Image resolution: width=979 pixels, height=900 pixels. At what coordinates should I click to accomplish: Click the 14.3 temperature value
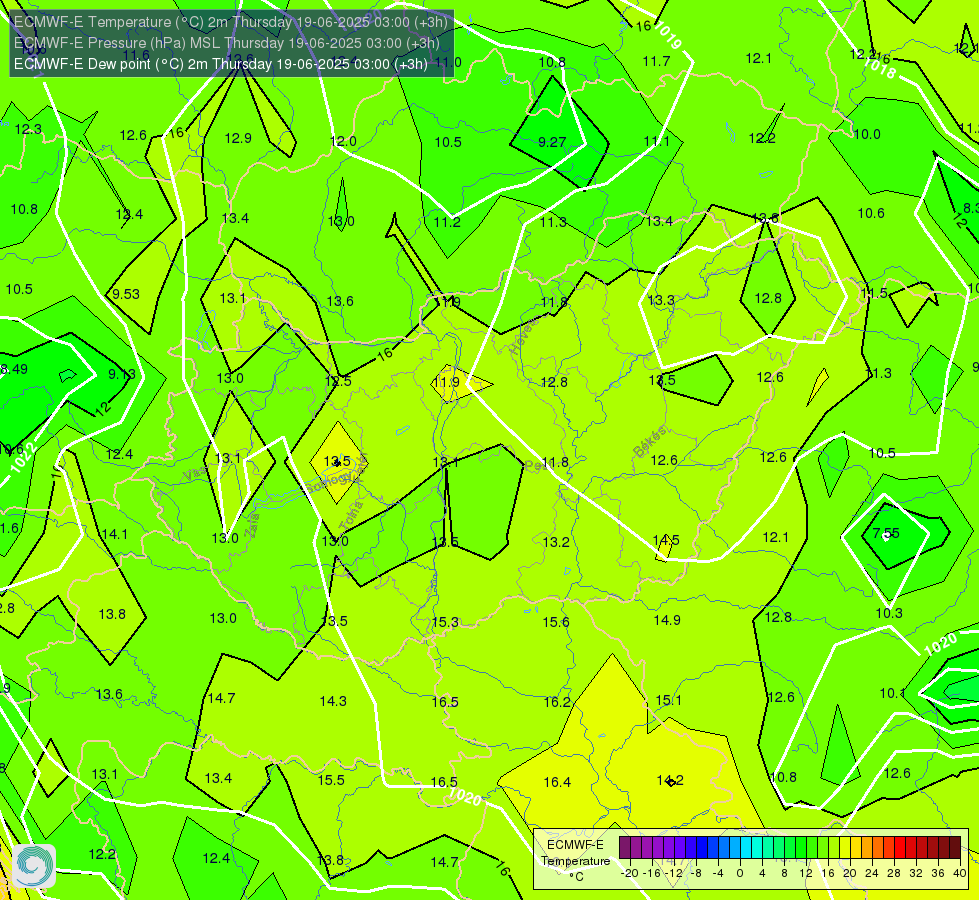pos(333,701)
